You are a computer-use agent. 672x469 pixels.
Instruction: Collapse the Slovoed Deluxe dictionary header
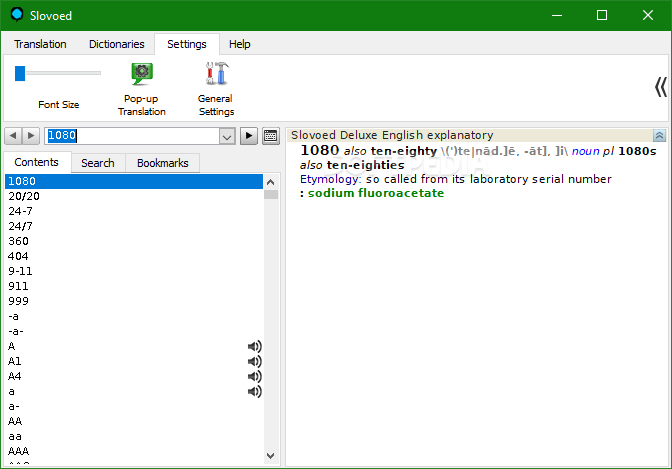659,135
